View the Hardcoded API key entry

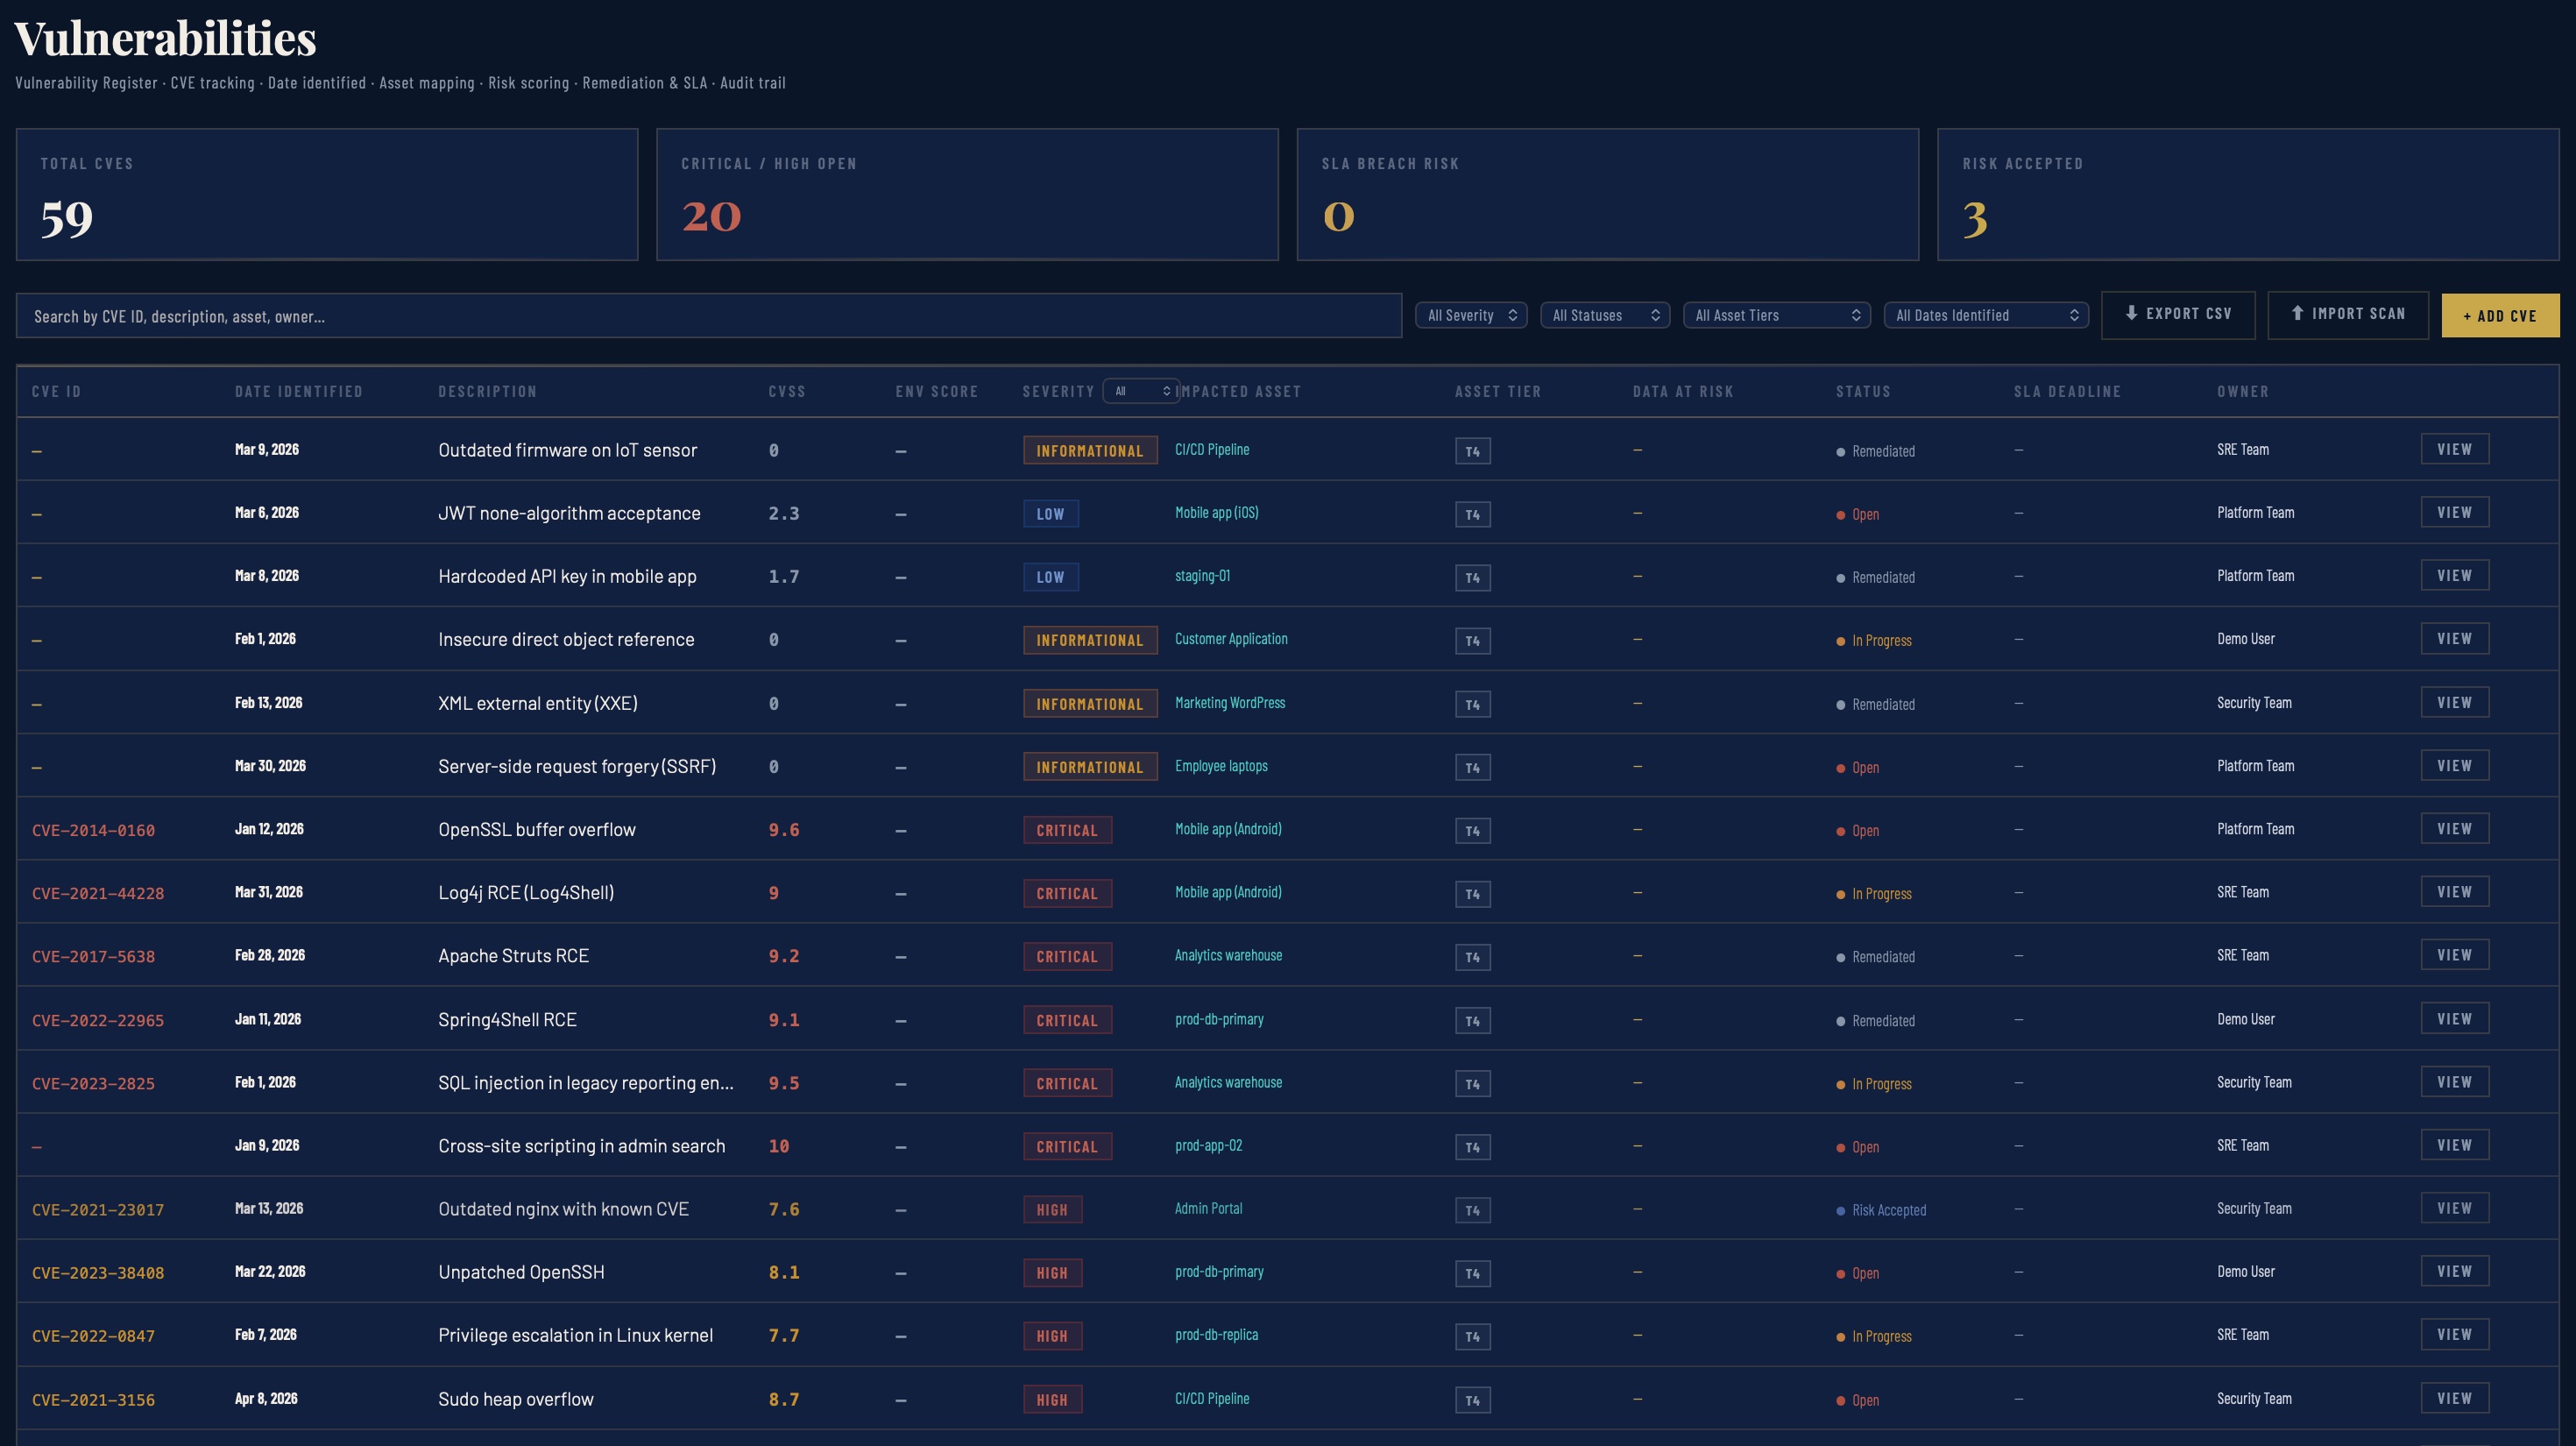pos(2454,575)
